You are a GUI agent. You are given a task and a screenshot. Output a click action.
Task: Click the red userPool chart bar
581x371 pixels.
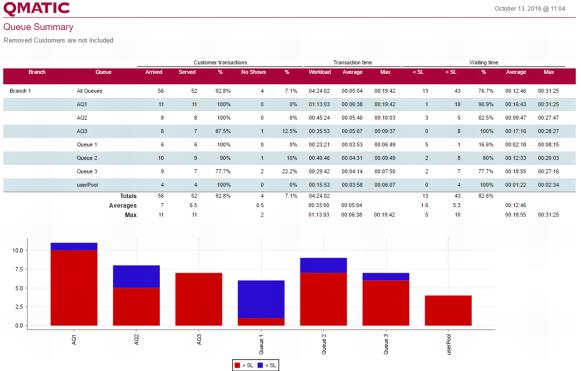coord(448,311)
